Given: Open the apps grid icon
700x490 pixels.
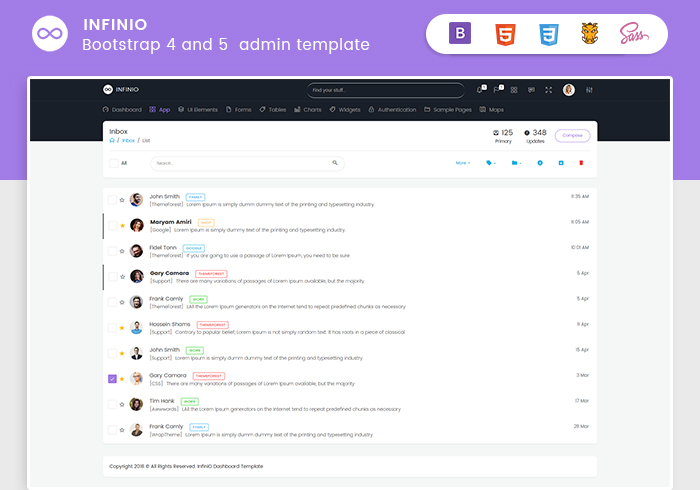Looking at the screenshot, I should coord(515,90).
